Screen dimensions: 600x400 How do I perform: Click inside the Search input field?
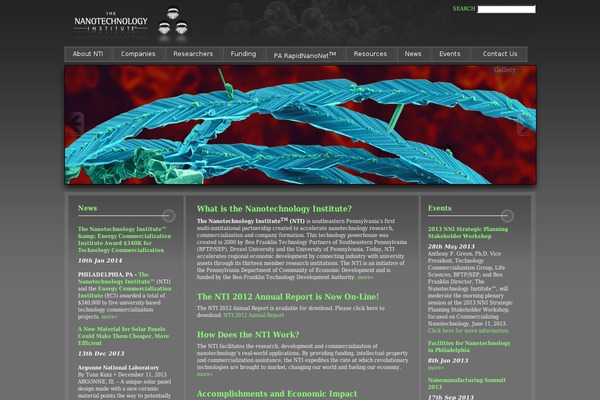click(507, 9)
